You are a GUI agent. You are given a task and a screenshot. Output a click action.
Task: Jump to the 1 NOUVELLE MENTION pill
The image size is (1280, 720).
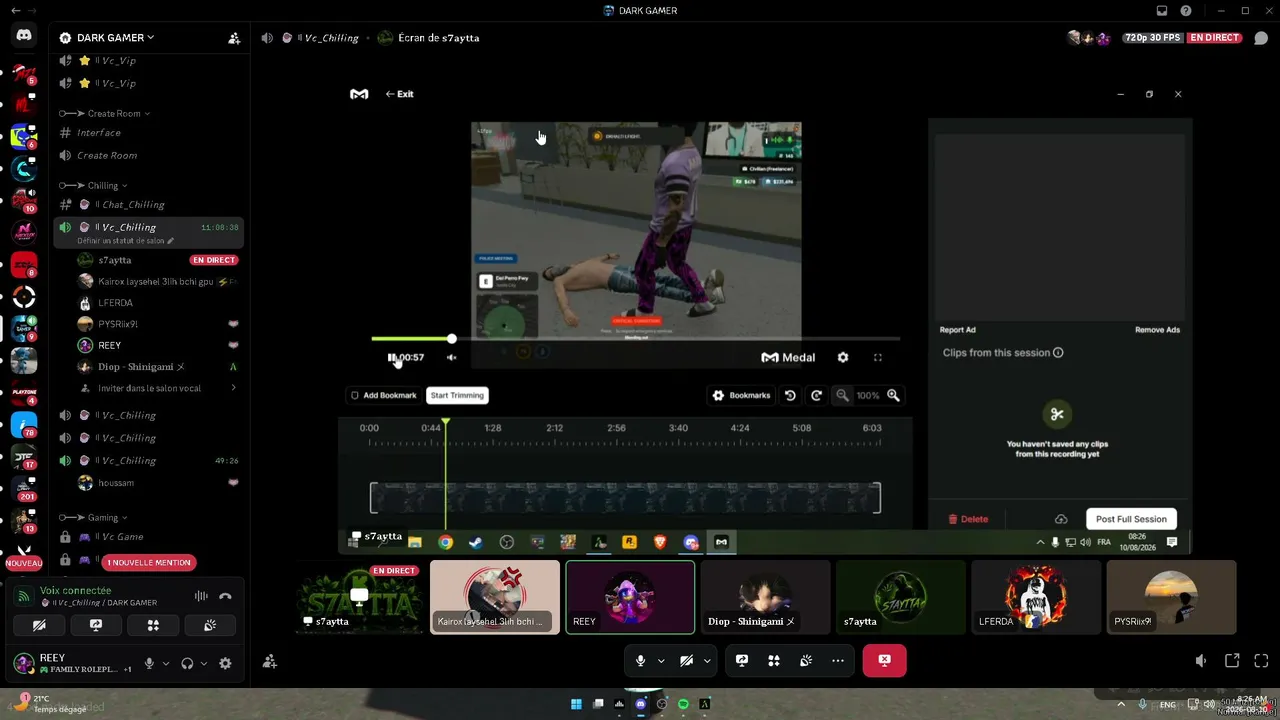[x=149, y=563]
